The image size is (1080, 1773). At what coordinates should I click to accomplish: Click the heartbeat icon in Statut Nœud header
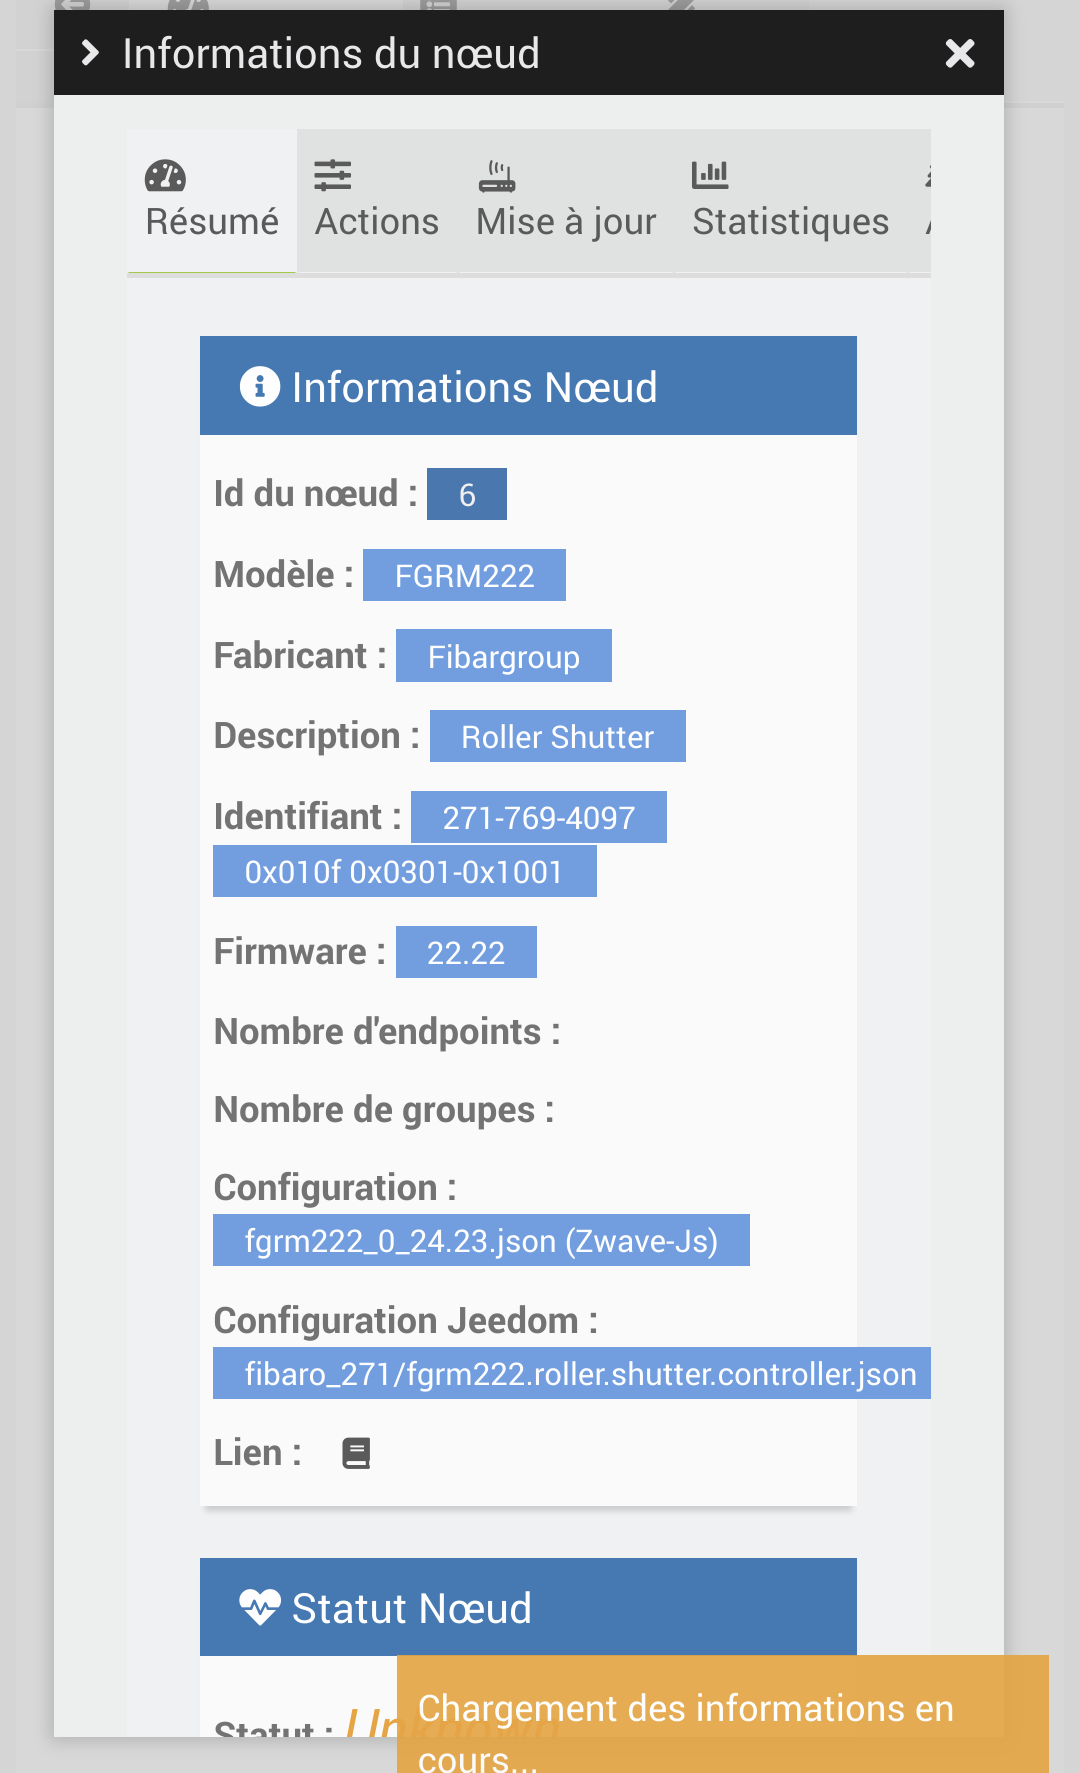click(x=260, y=1607)
